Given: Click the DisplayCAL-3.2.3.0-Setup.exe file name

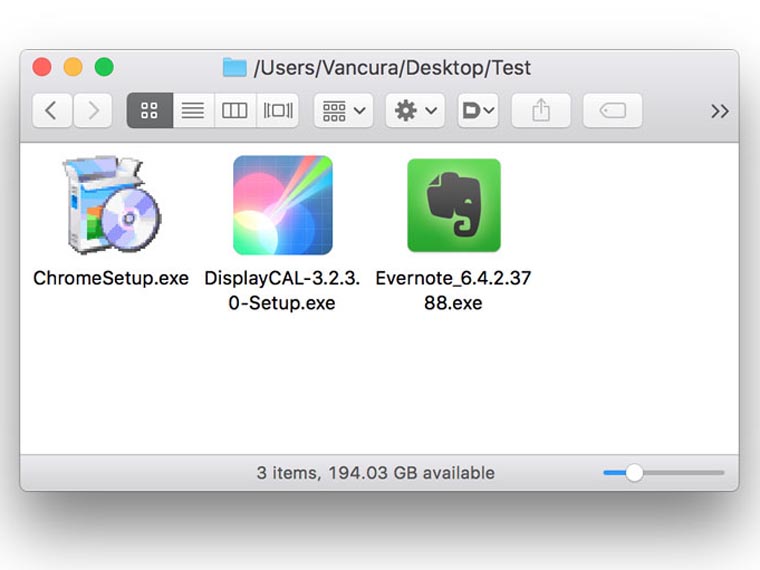Looking at the screenshot, I should tap(282, 290).
